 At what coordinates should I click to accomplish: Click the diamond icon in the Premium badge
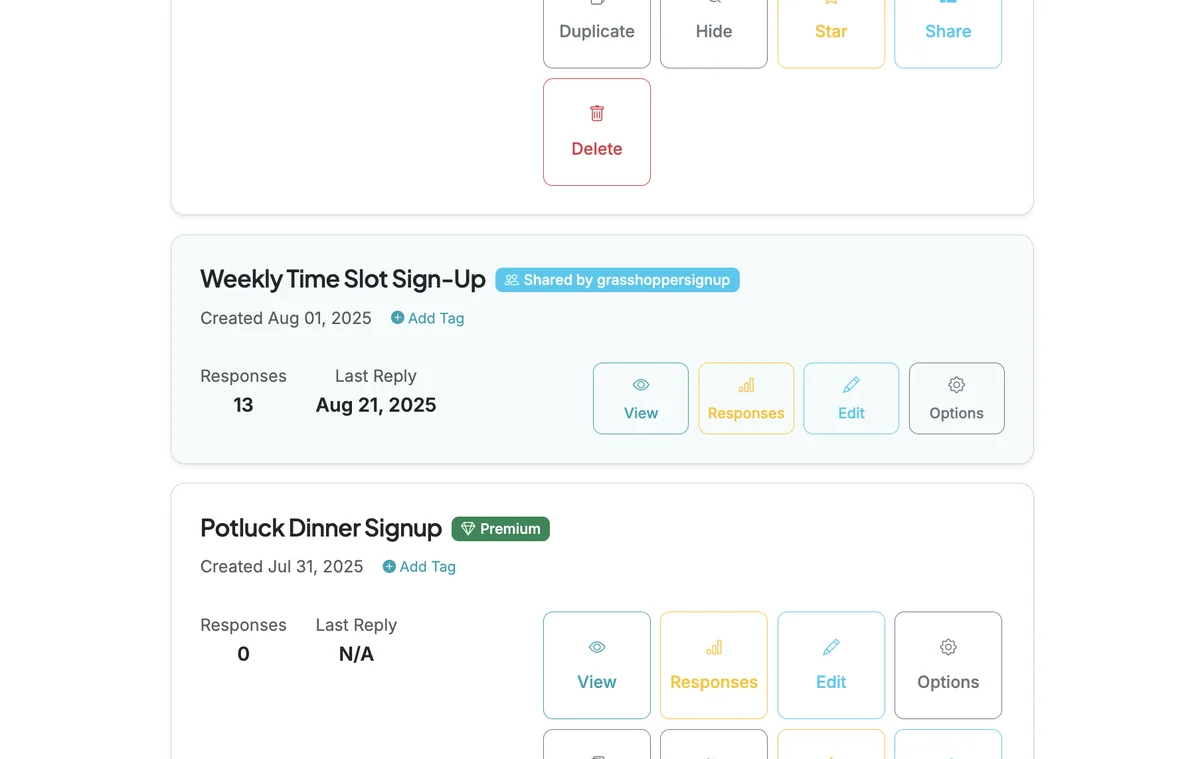[468, 529]
